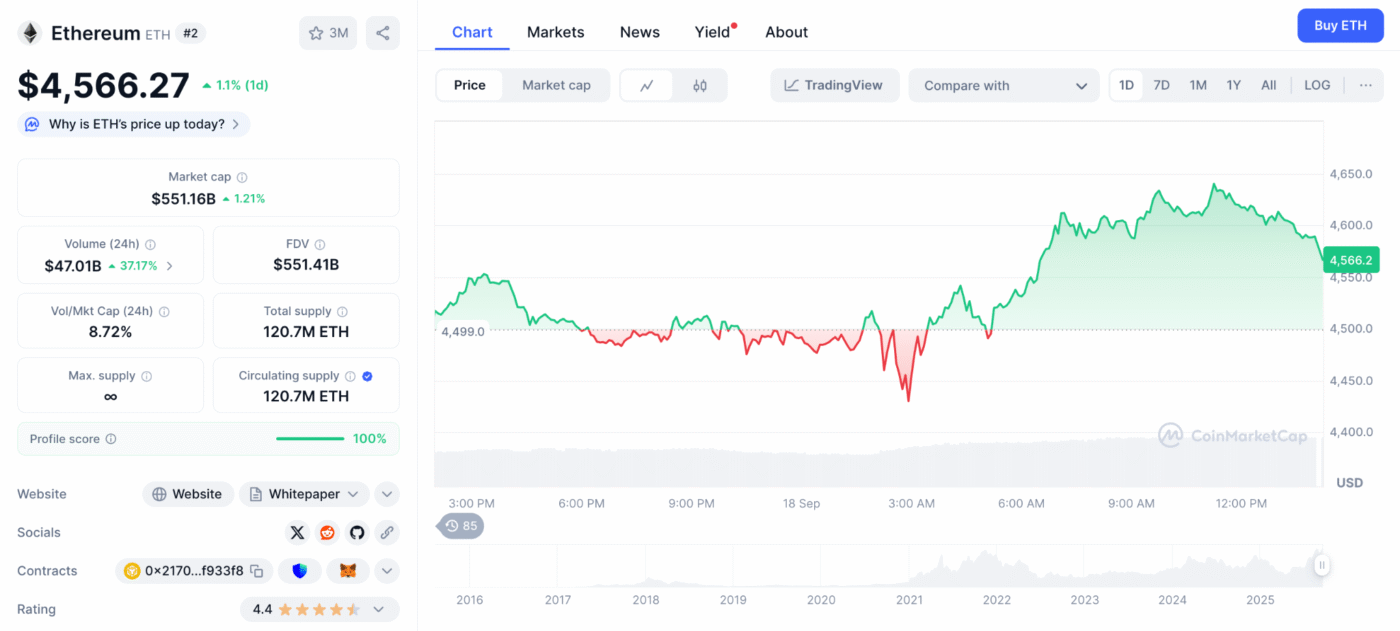Switch to line chart view
Screen dimensions: 1400x631
(647, 85)
